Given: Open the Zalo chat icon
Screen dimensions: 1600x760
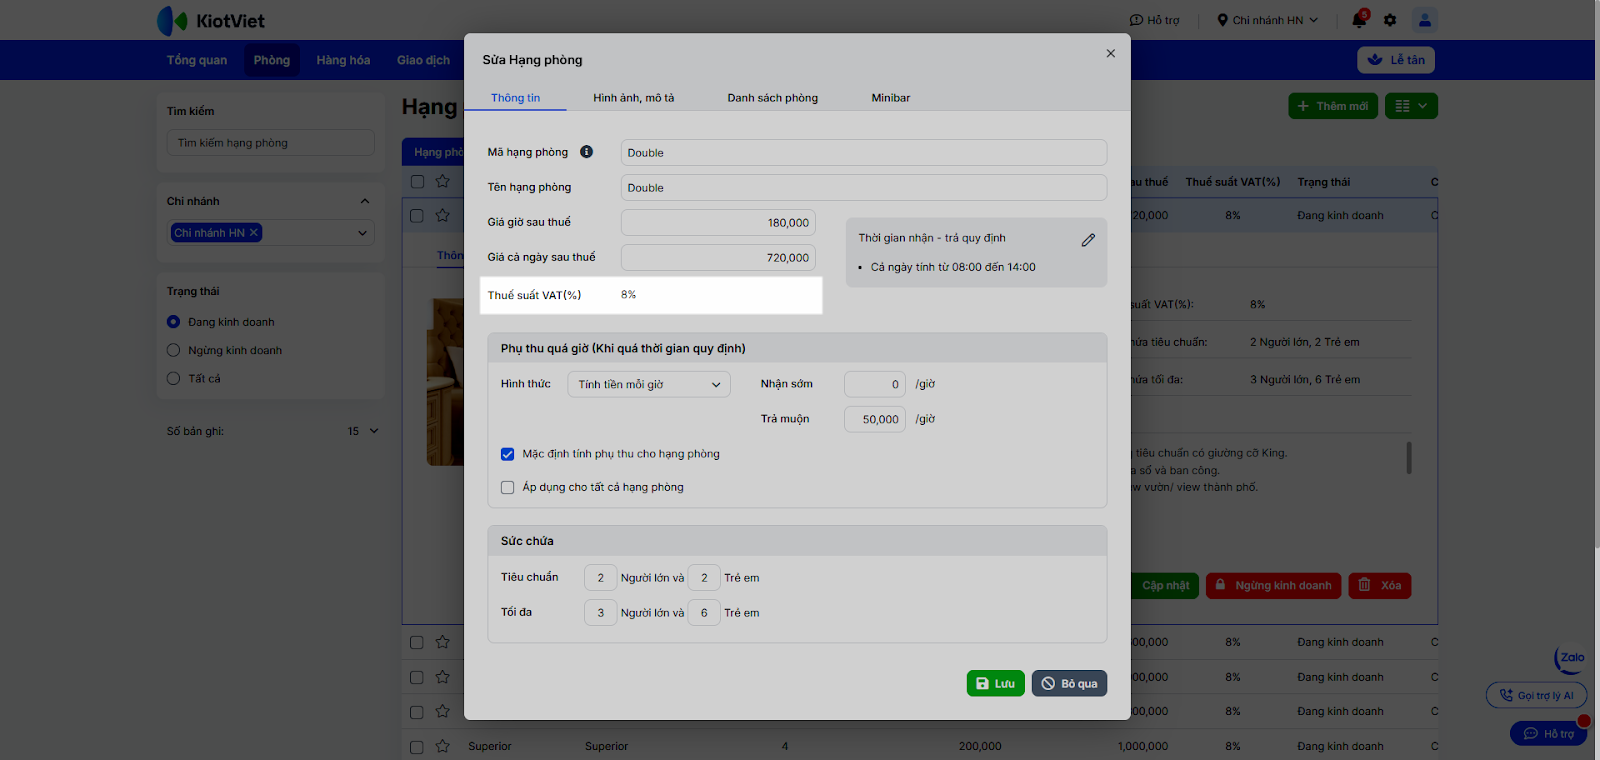Looking at the screenshot, I should tap(1570, 659).
